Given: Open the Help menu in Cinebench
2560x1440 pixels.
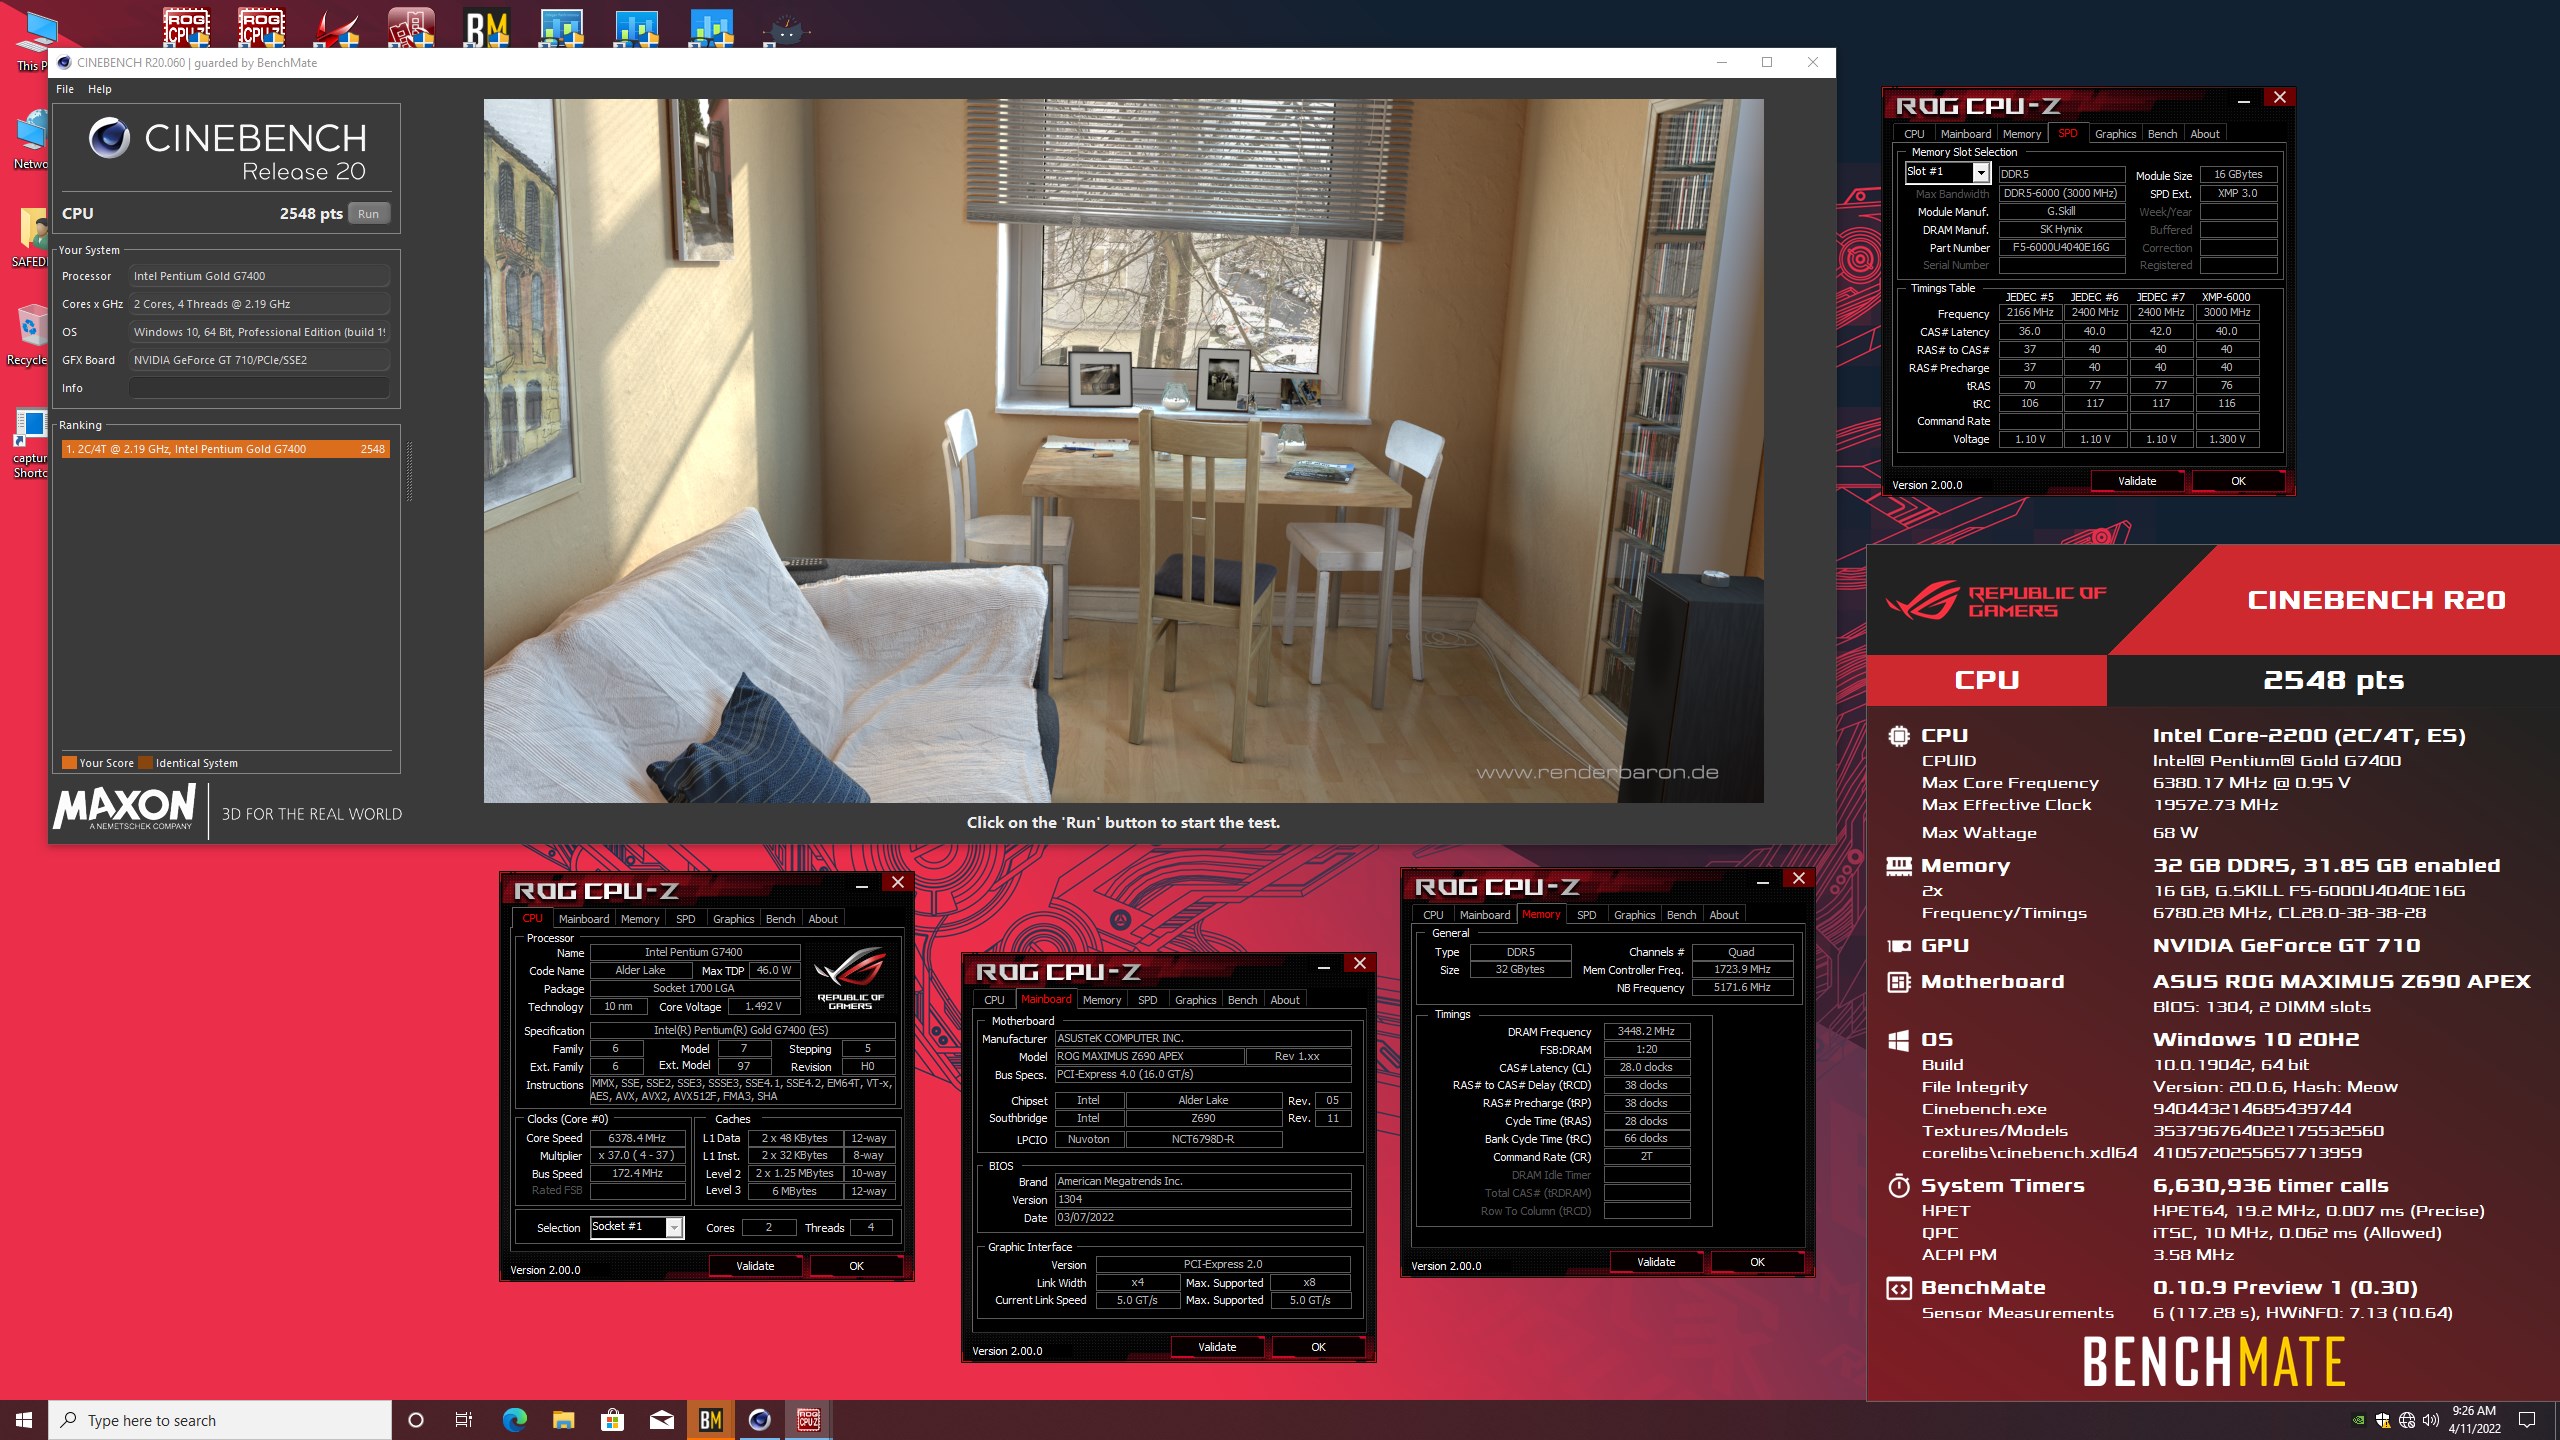Looking at the screenshot, I should [x=100, y=89].
